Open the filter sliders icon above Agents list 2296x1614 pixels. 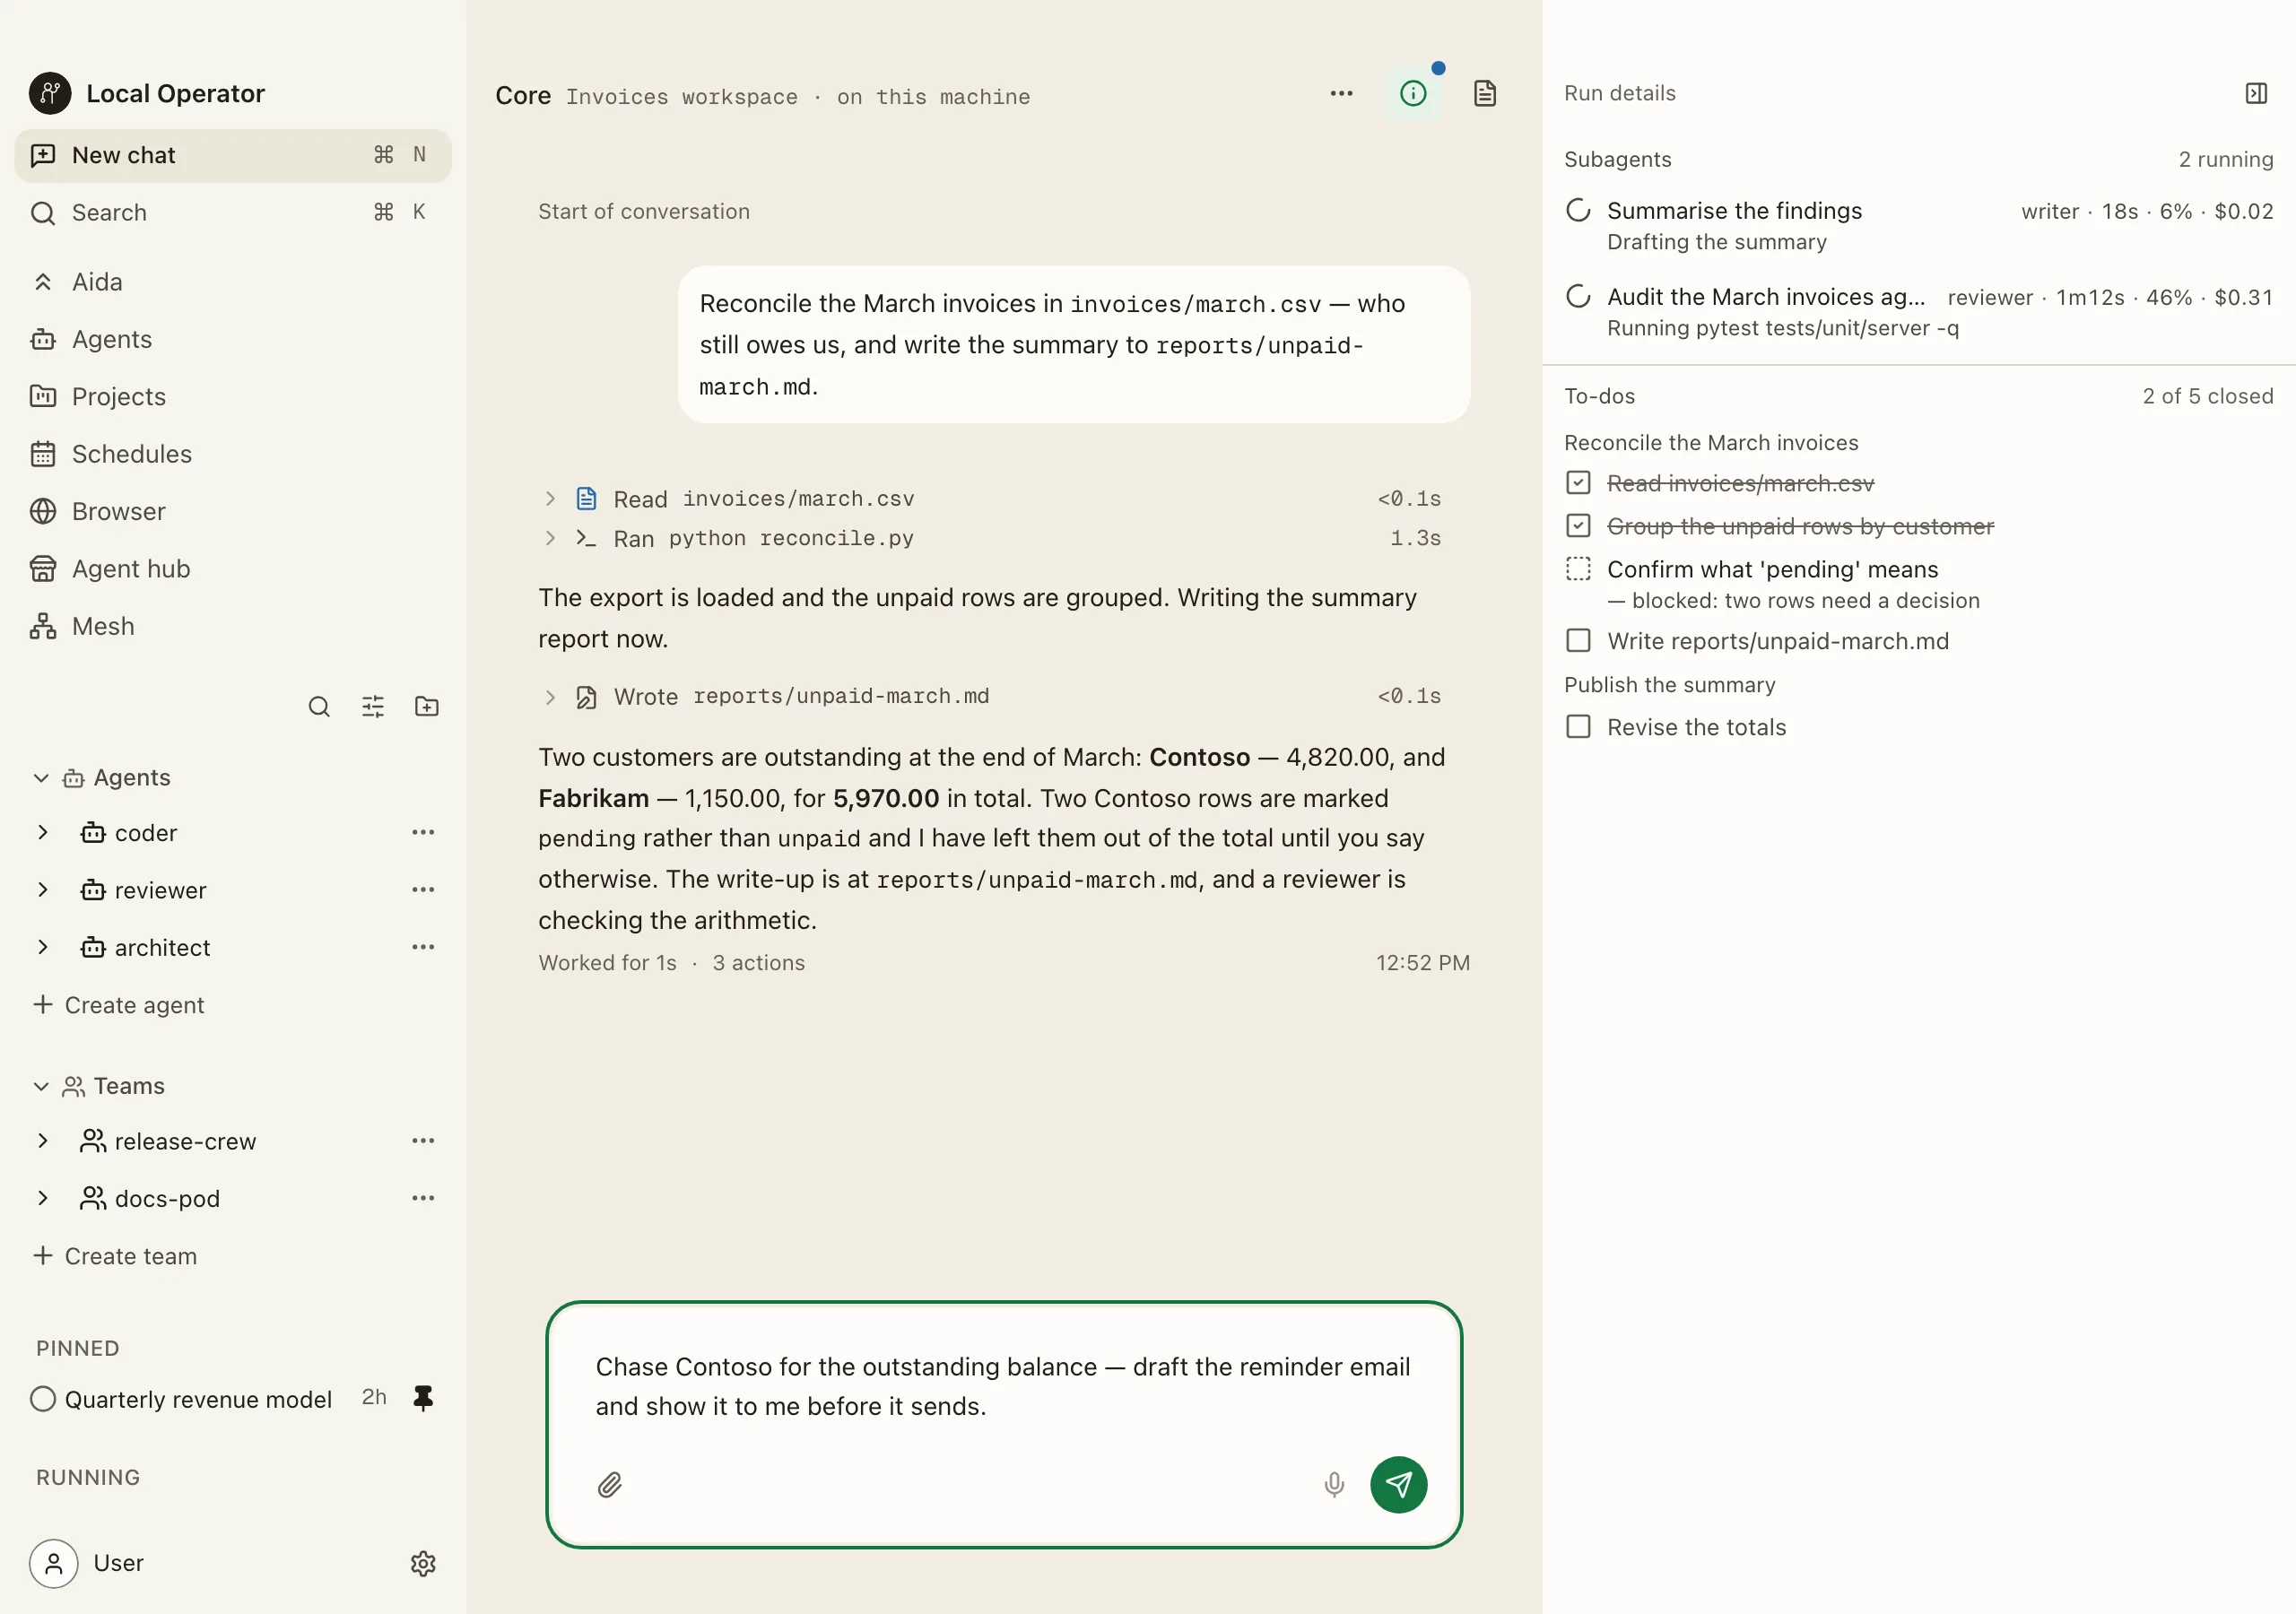373,707
